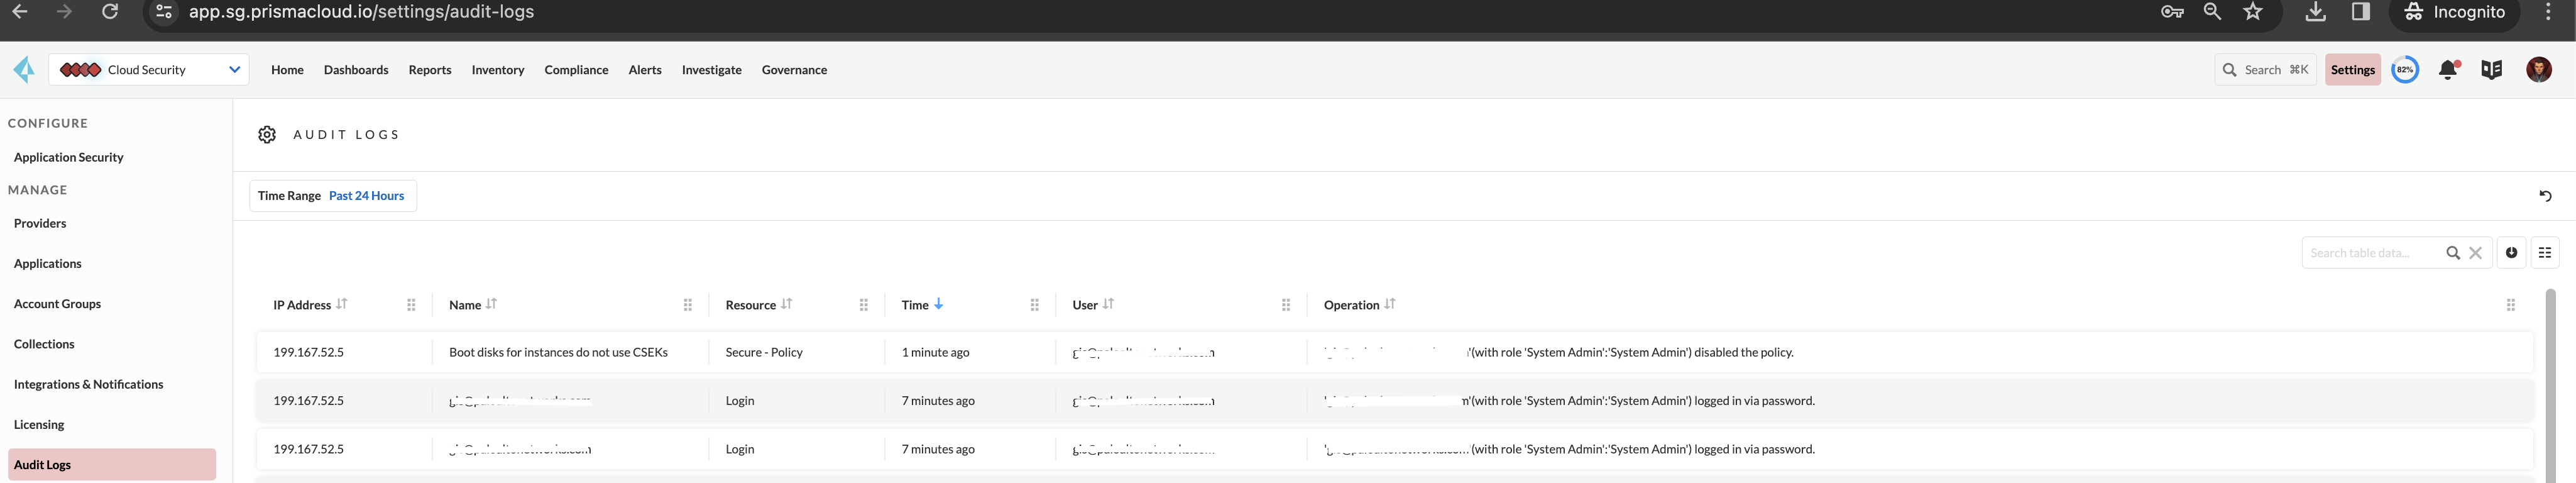The height and width of the screenshot is (483, 2576).
Task: Click the notifications bell icon
Action: point(2448,70)
